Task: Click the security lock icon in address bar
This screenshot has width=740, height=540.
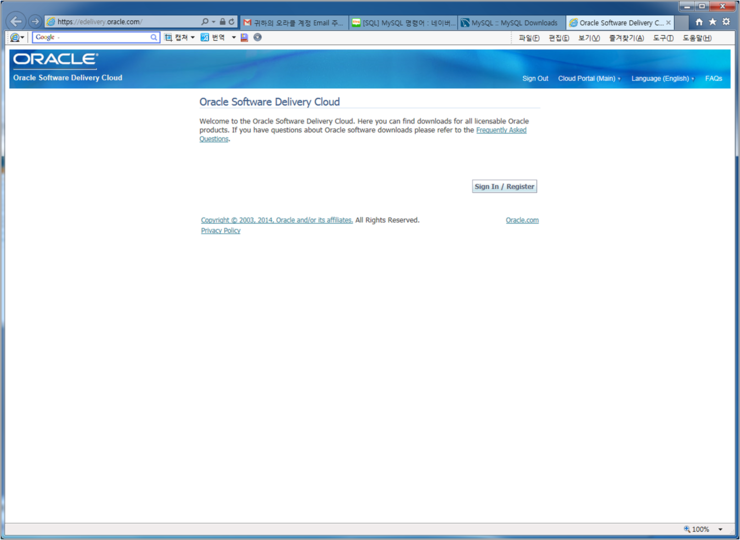Action: 222,22
